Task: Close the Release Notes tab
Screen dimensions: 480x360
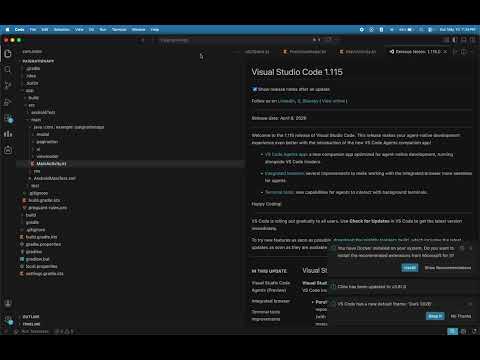Action: pos(445,52)
